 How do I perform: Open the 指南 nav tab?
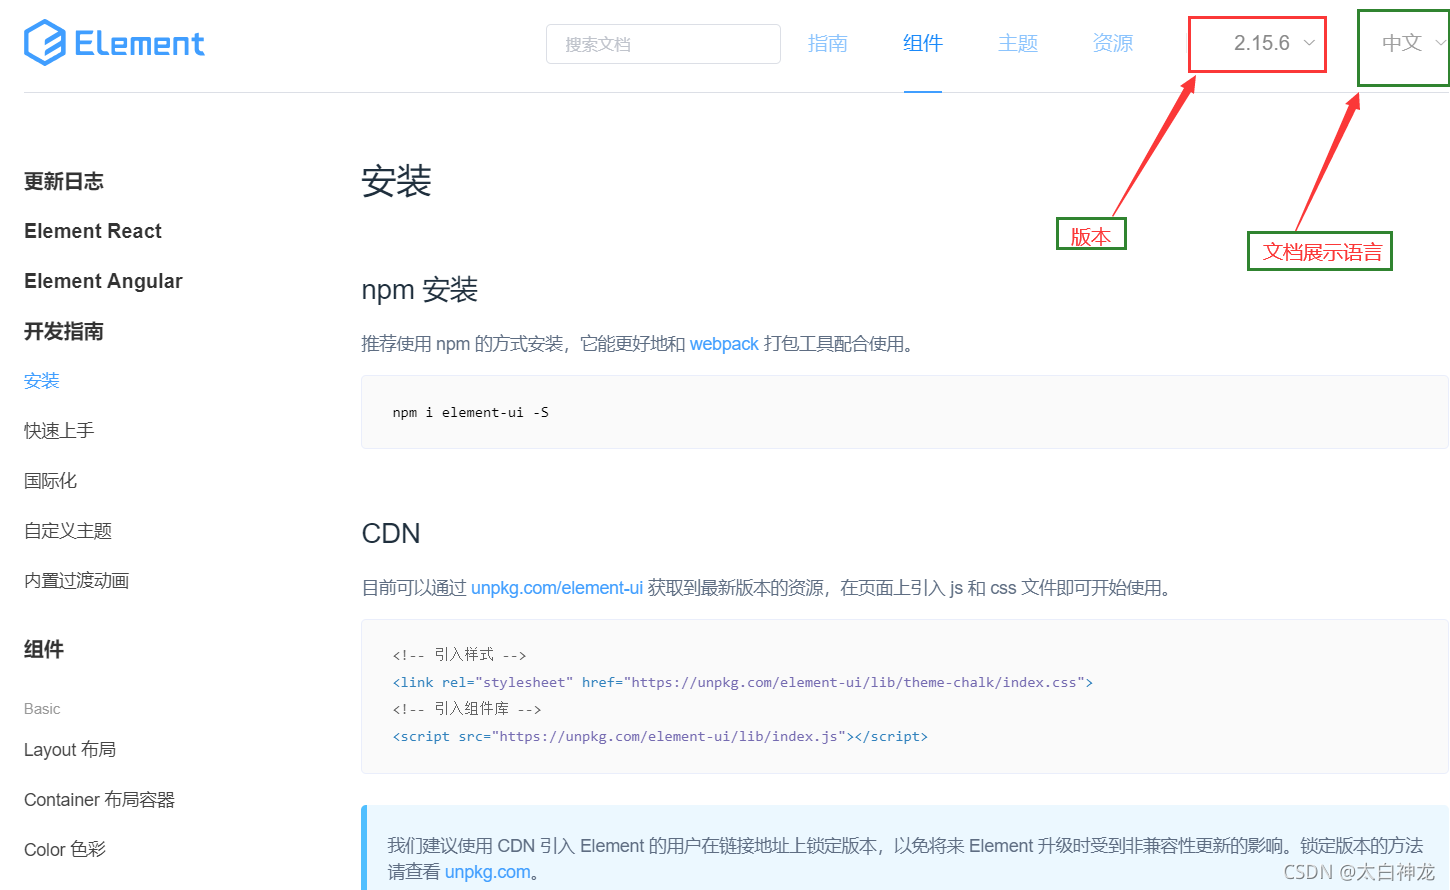tap(828, 43)
